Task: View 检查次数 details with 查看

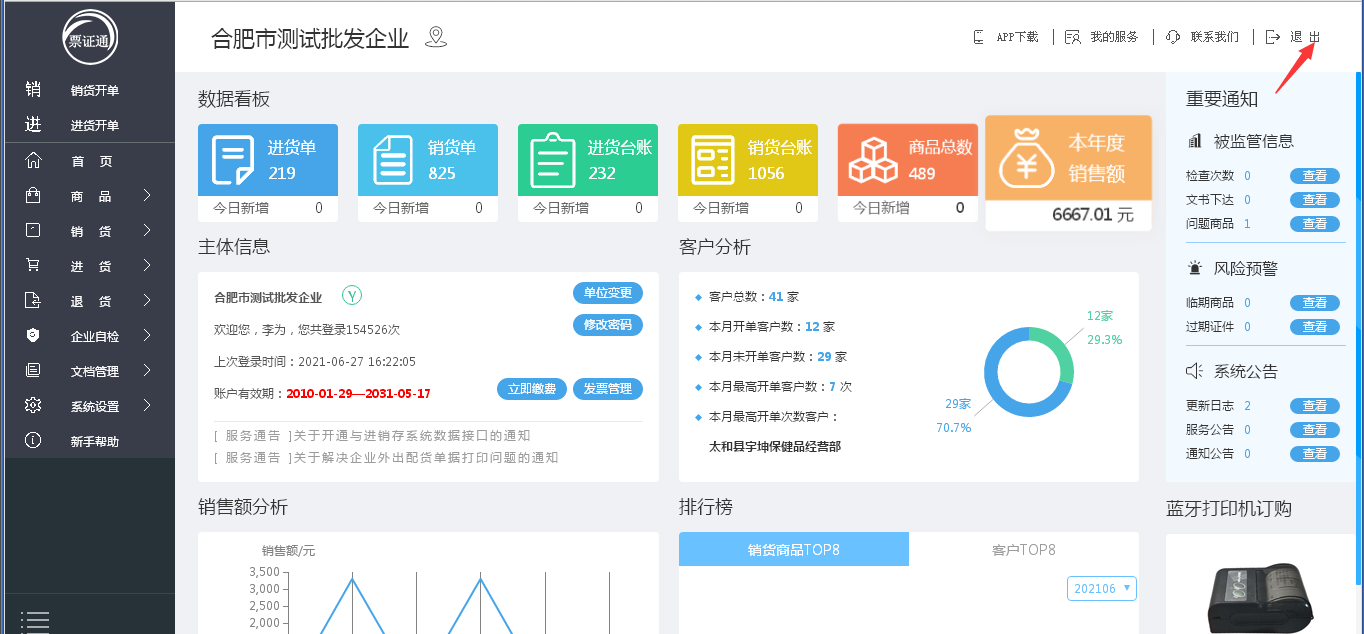Action: click(1315, 176)
